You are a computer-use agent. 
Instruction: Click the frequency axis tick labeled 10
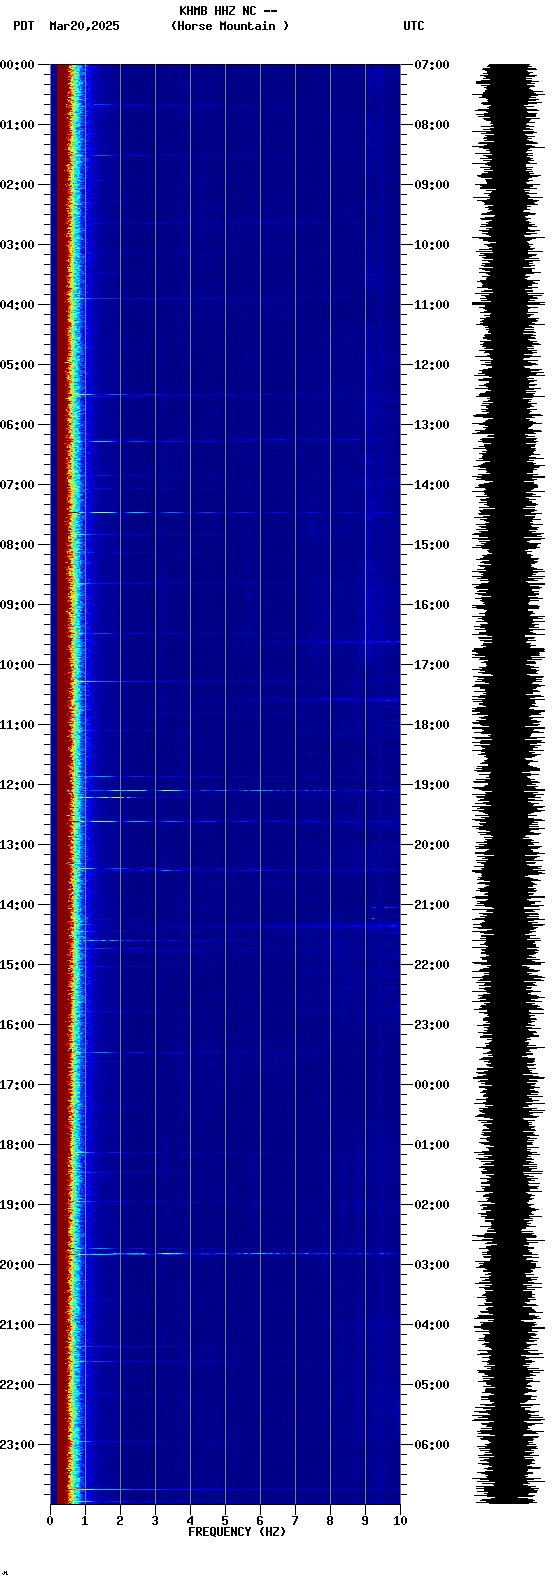[400, 1521]
